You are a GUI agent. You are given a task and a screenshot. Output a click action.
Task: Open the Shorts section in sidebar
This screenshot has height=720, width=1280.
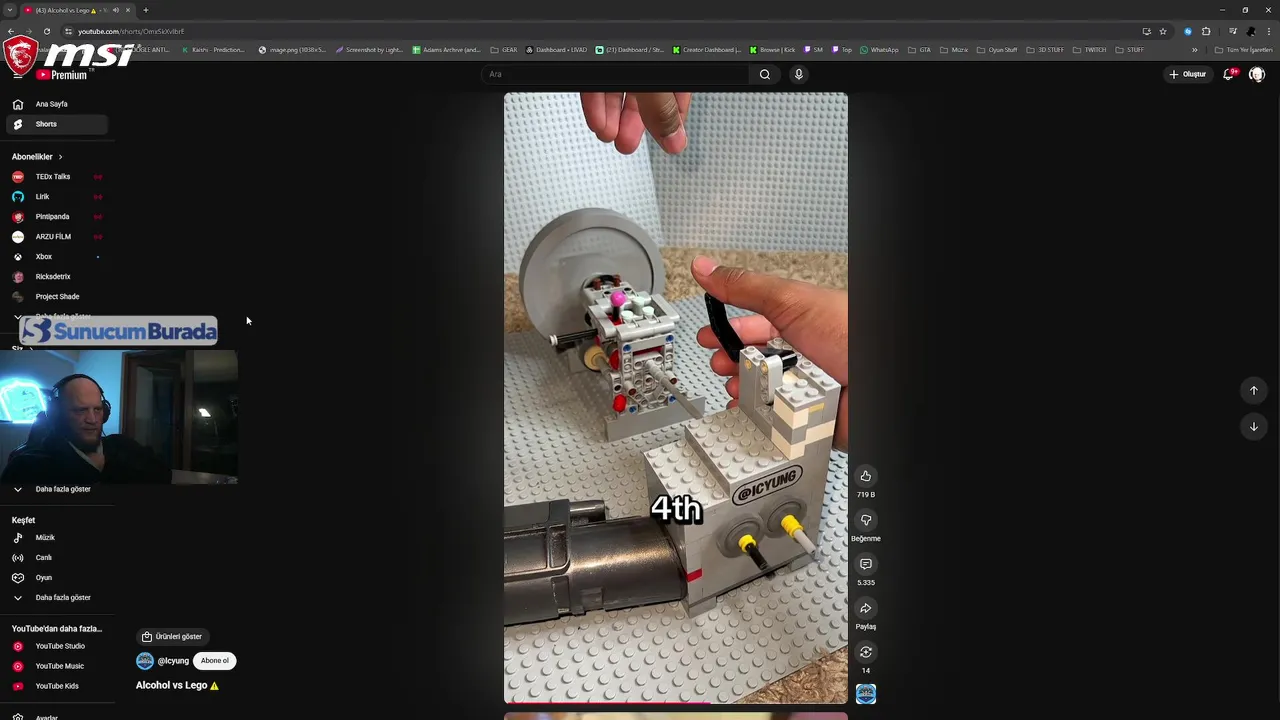click(x=55, y=124)
